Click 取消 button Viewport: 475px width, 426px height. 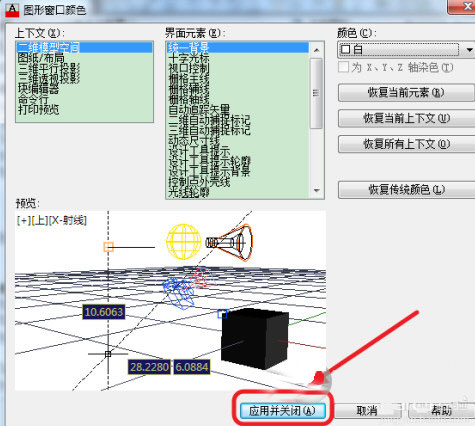[367, 411]
